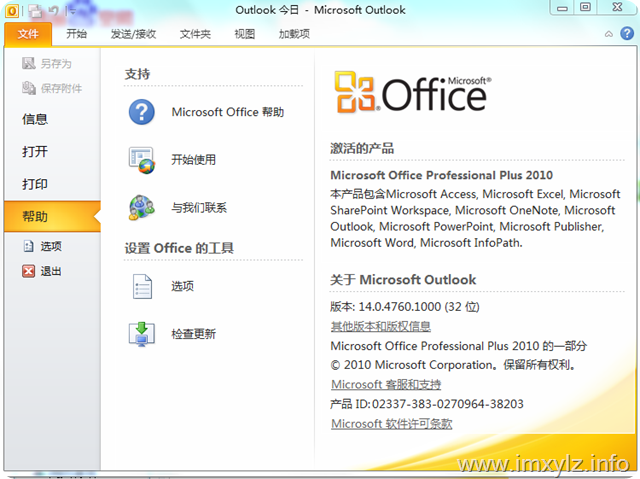Open the 开始使用 label
The width and height of the screenshot is (640, 479).
(193, 160)
